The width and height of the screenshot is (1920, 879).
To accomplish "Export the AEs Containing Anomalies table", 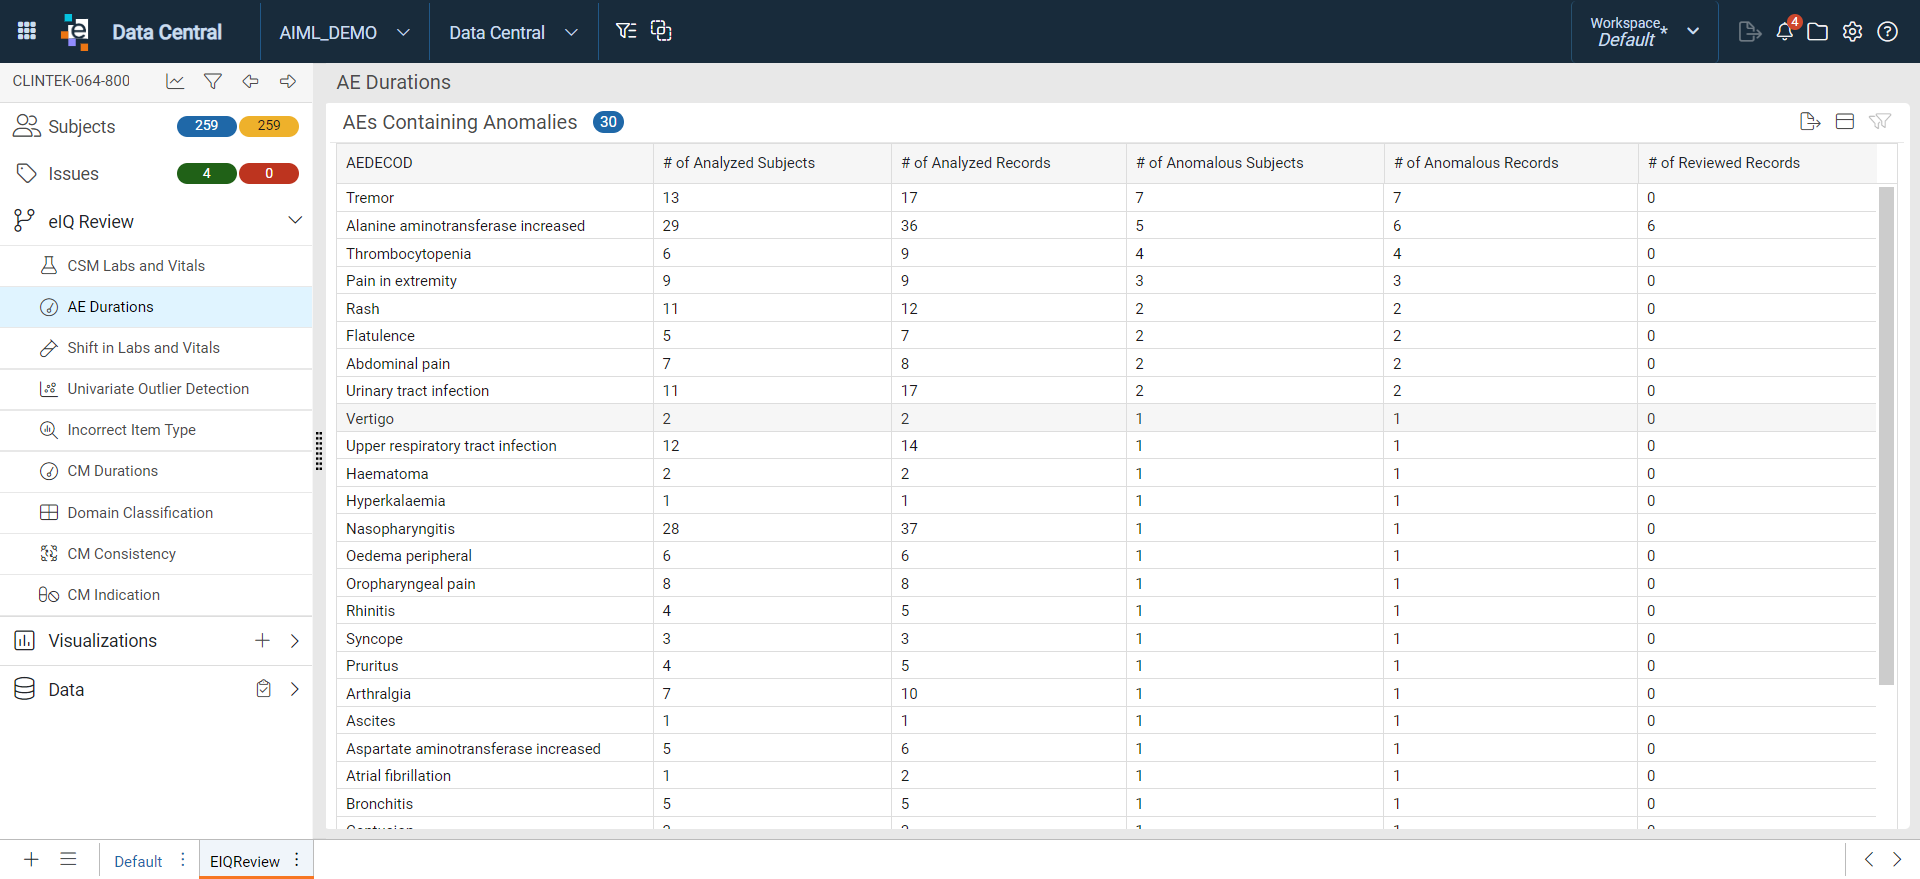I will tap(1809, 121).
